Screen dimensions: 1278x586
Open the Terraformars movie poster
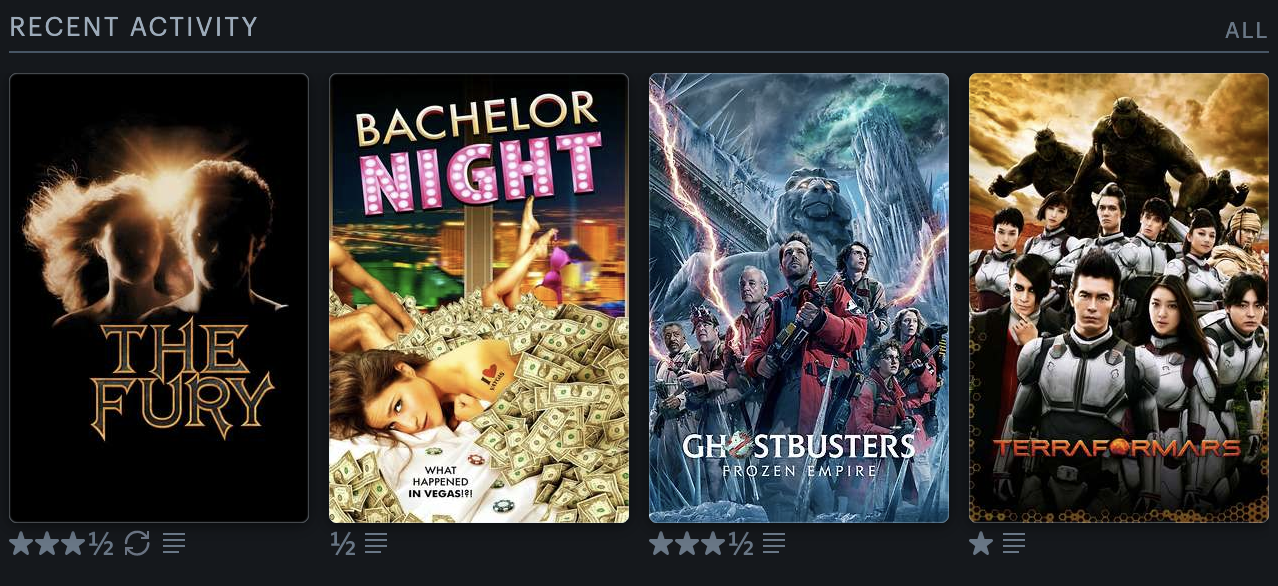point(1119,298)
